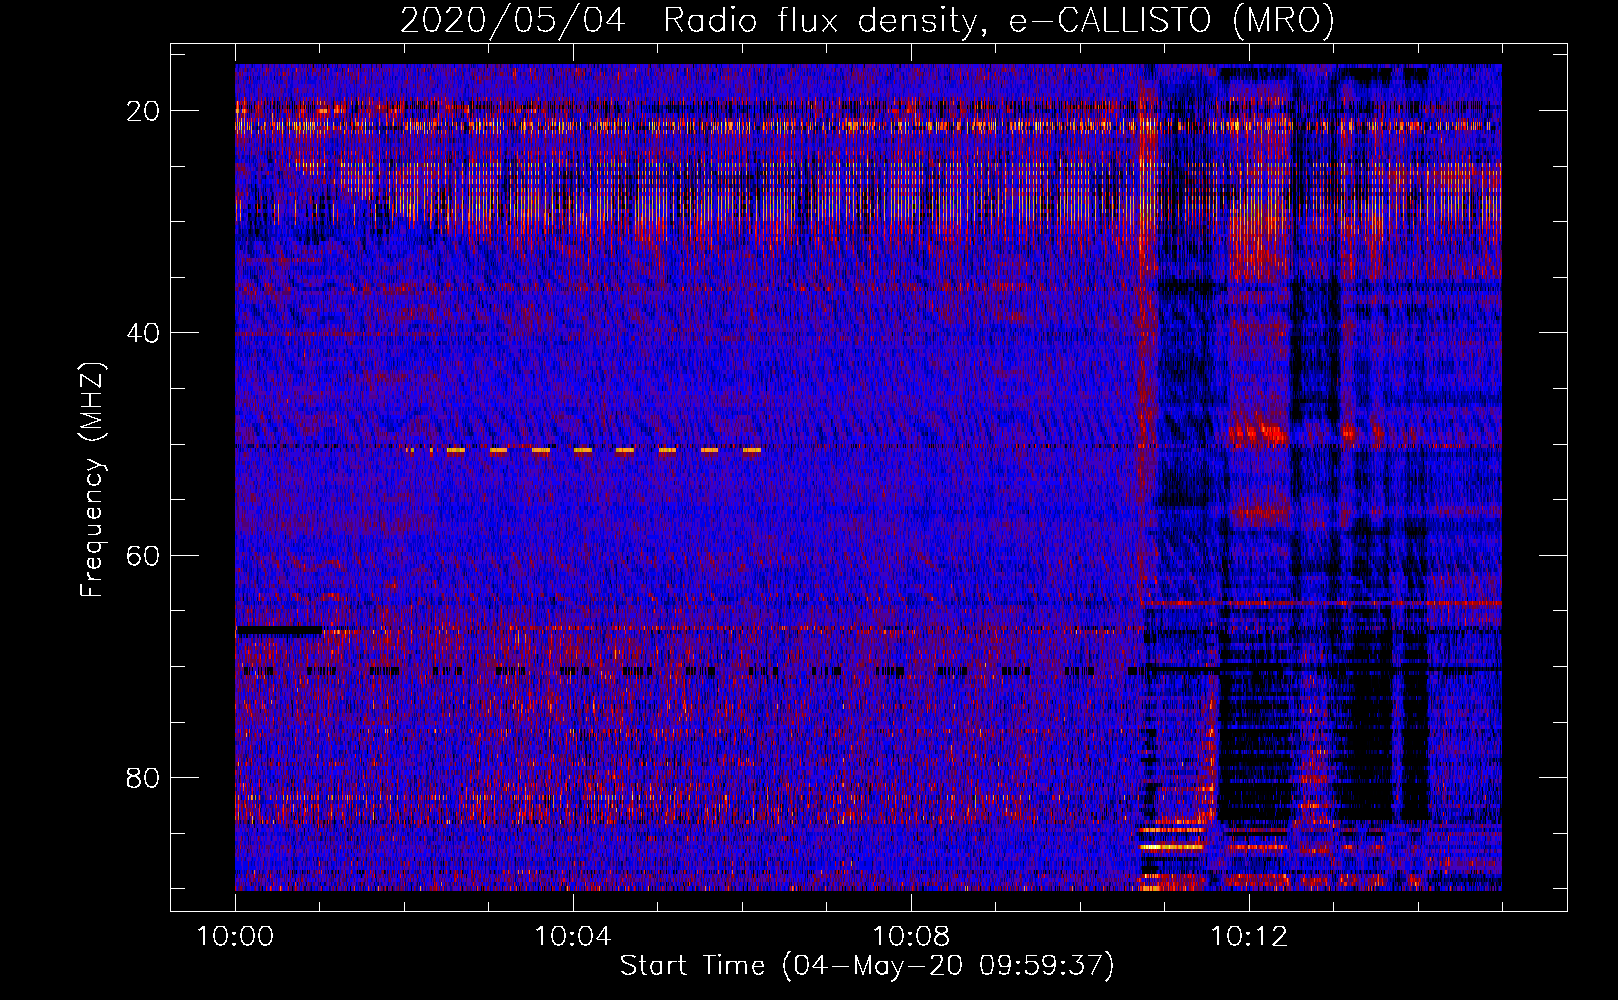
Task: Click the 80 frequency tick label
Action: click(x=143, y=777)
